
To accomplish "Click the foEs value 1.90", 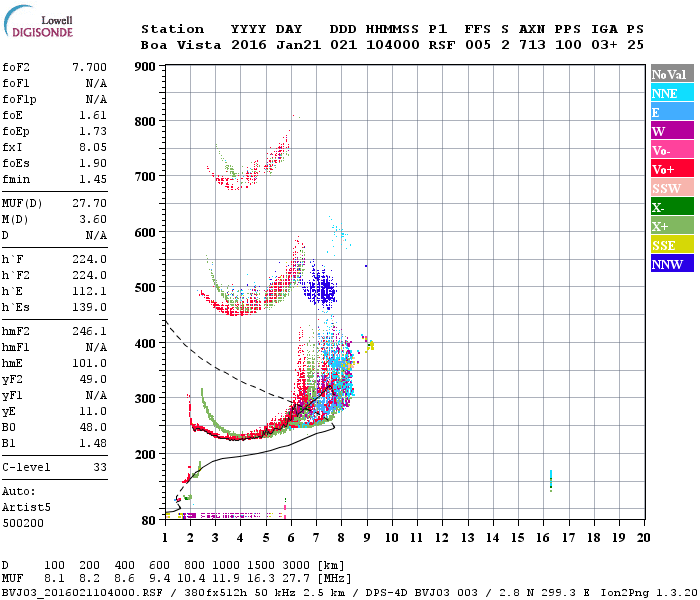I will coord(93,163).
